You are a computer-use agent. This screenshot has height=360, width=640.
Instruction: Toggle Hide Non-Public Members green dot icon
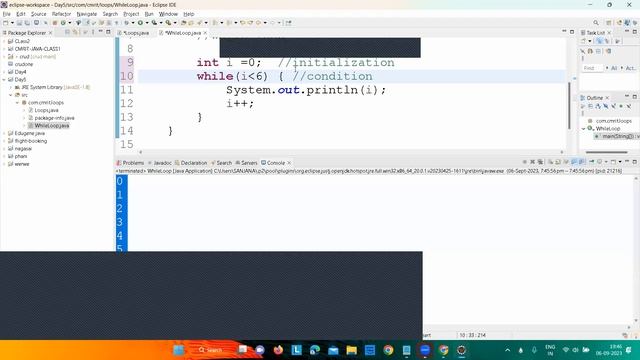click(621, 106)
